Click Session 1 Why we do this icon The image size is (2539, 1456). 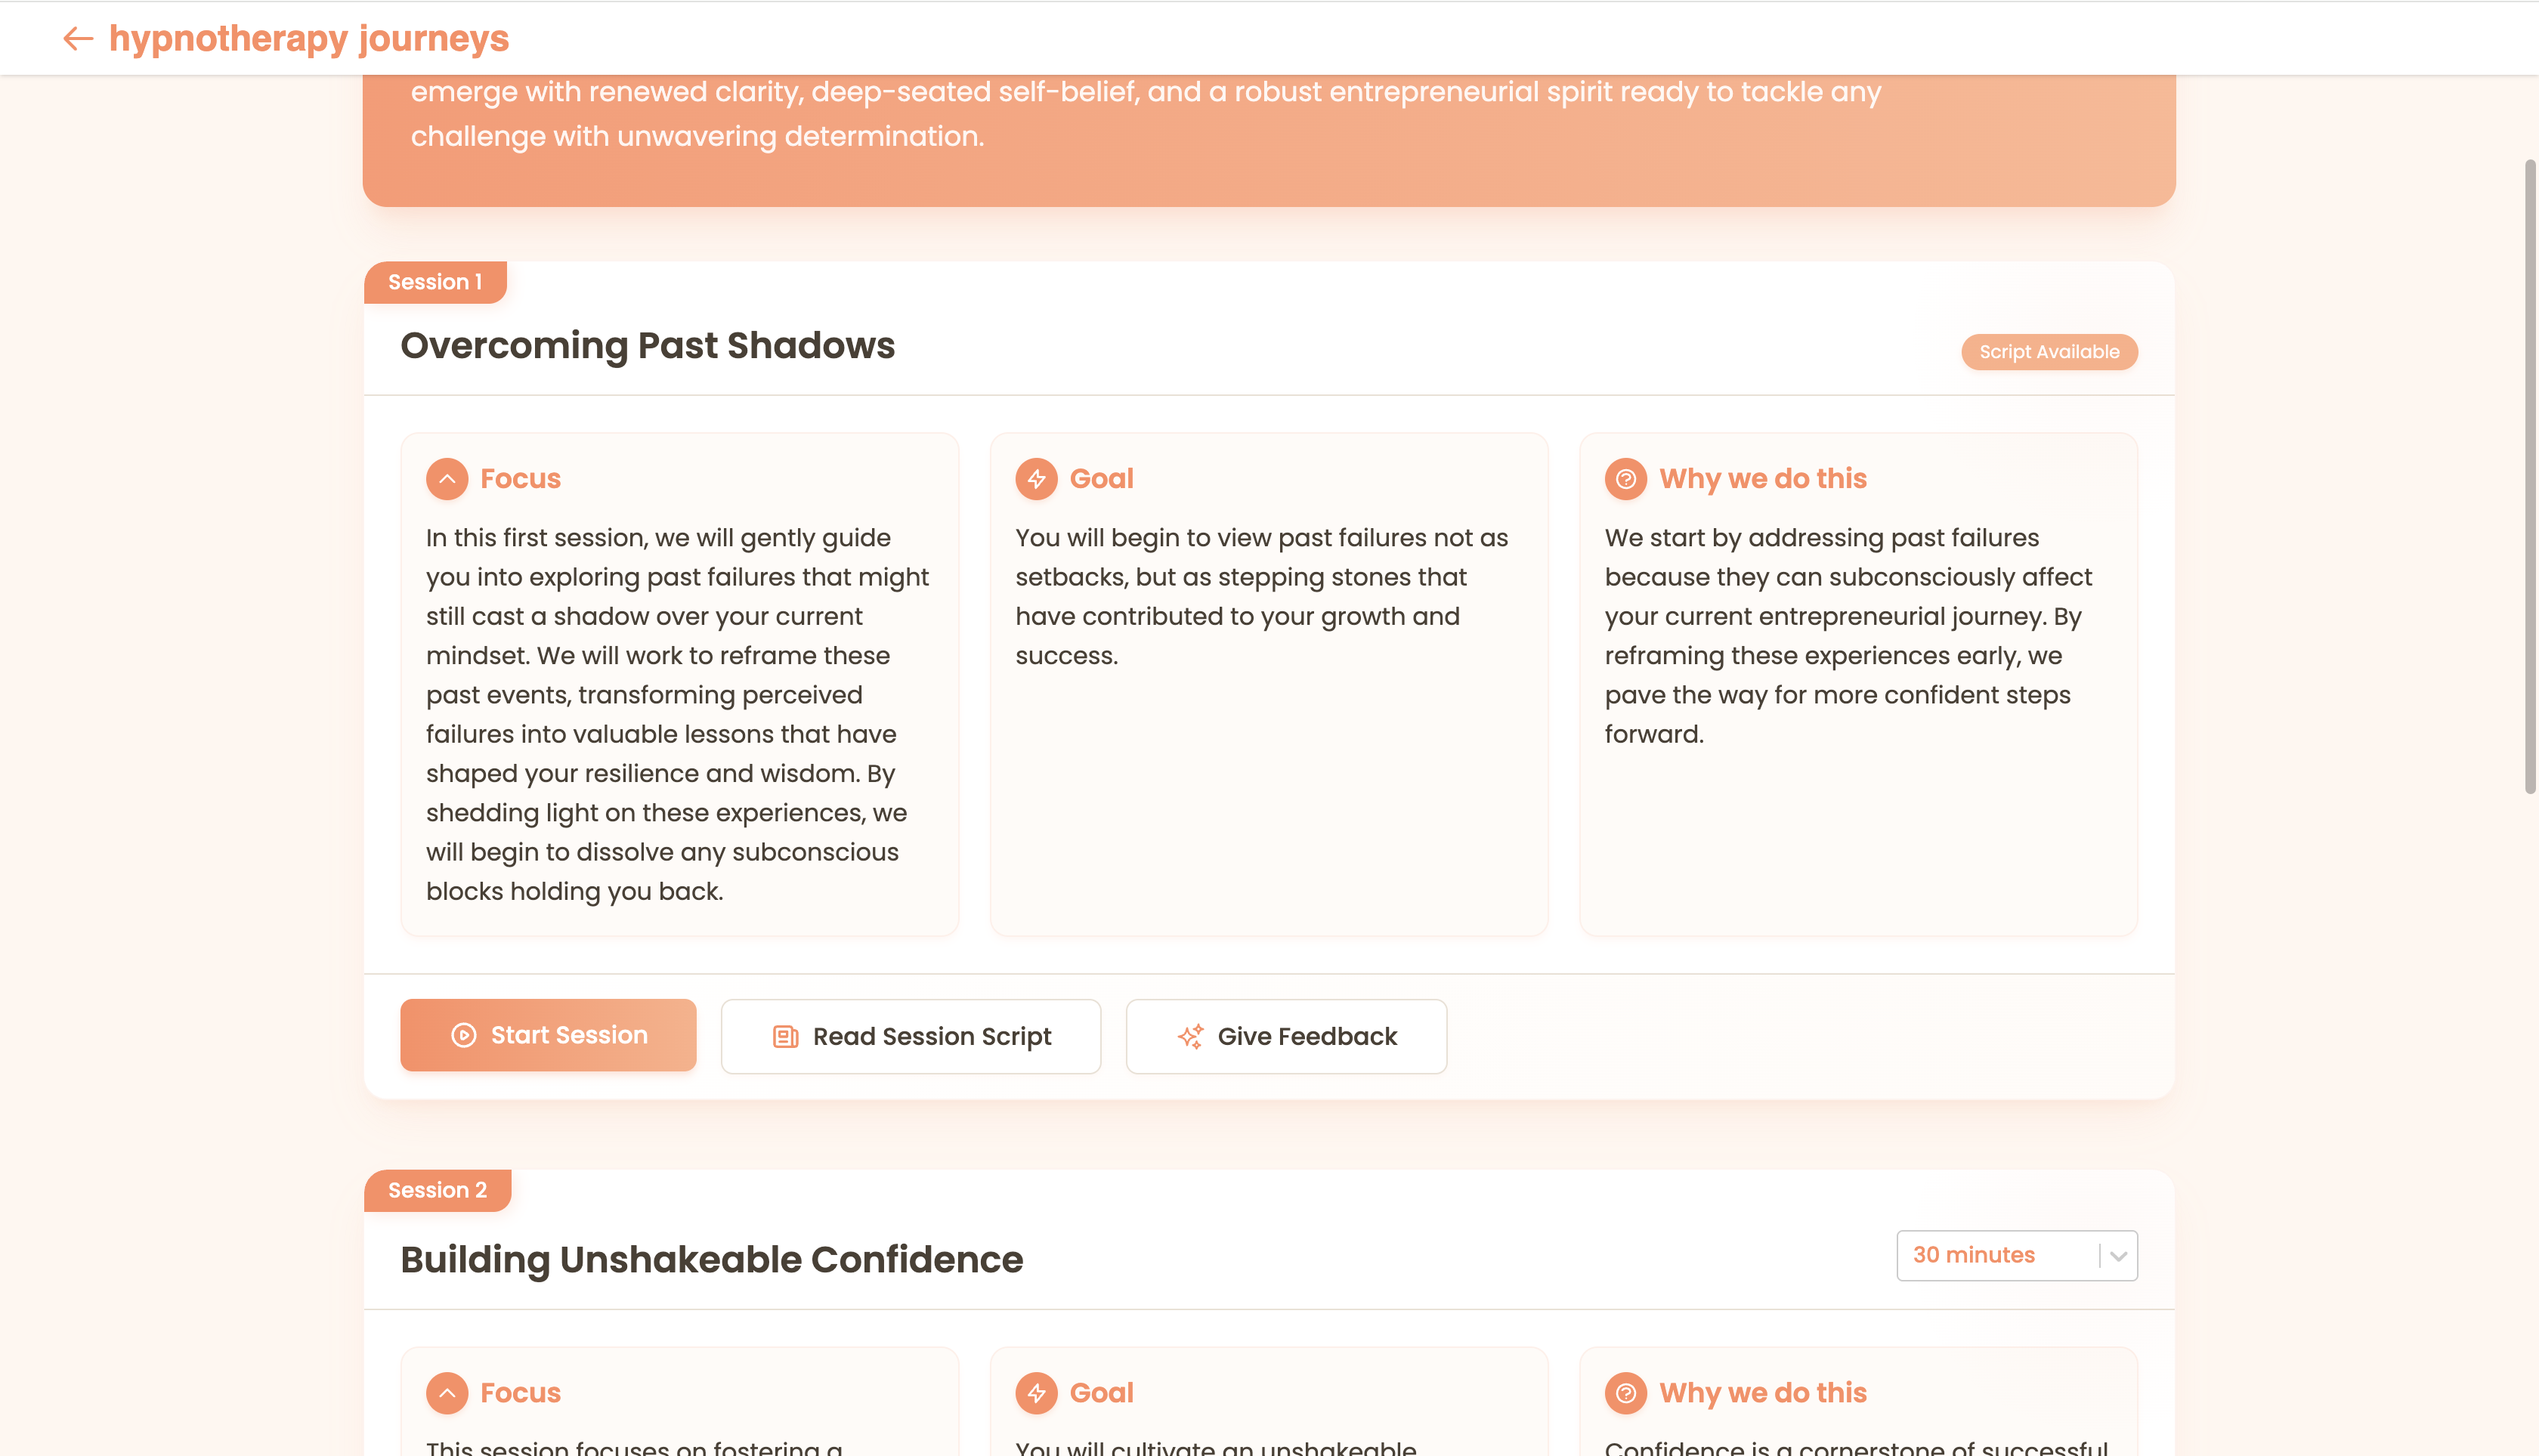(1625, 479)
